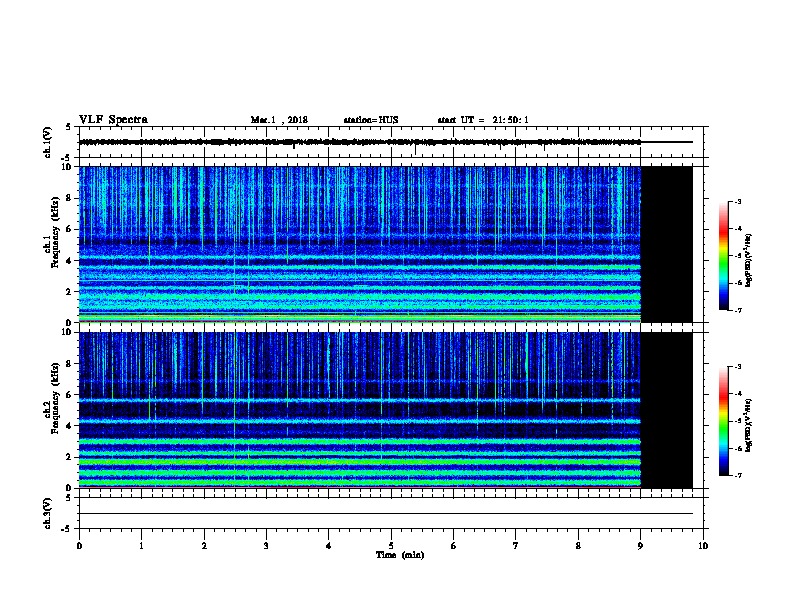Screen dimensions: 792x612
Task: Click the time axis tick label "4"
Action: tap(328, 545)
